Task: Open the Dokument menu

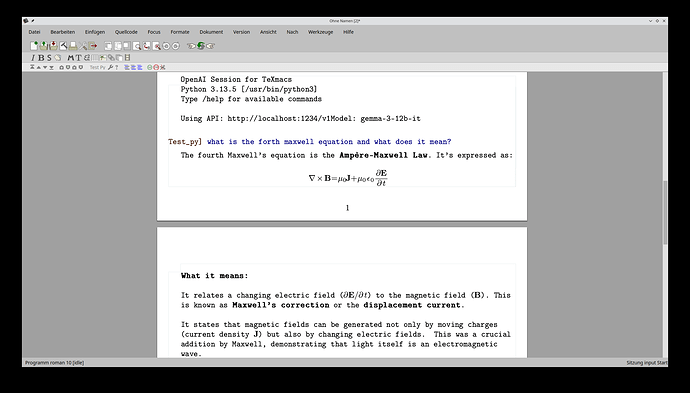Action: click(211, 32)
